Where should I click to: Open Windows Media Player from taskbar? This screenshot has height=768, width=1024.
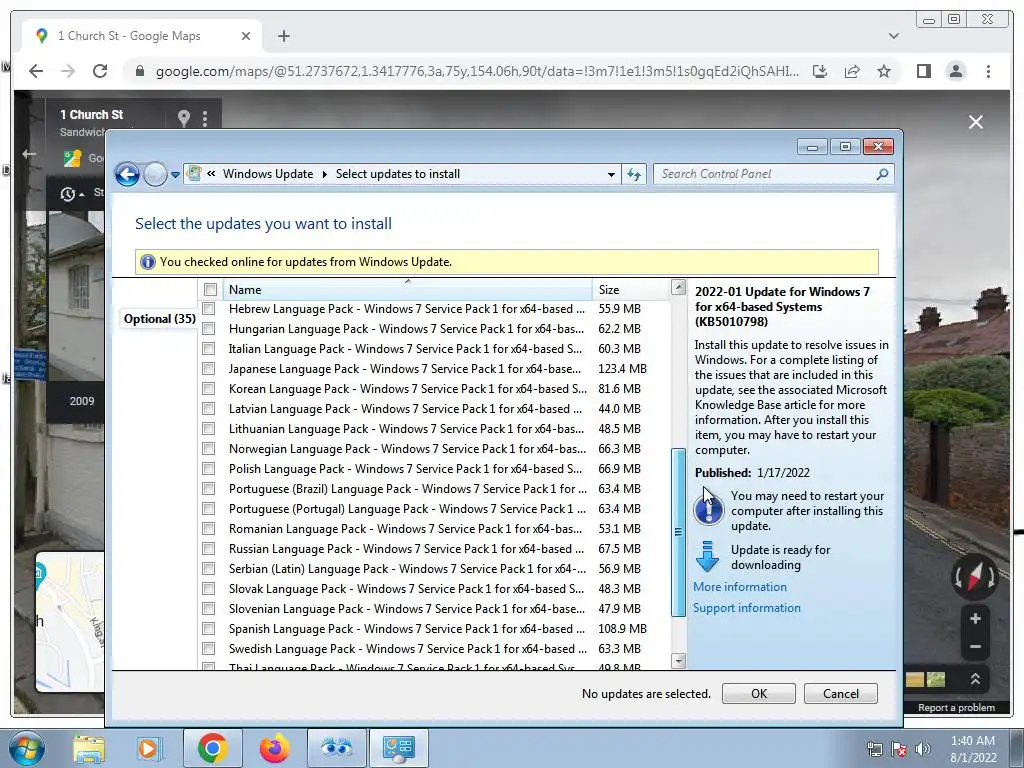(x=148, y=748)
